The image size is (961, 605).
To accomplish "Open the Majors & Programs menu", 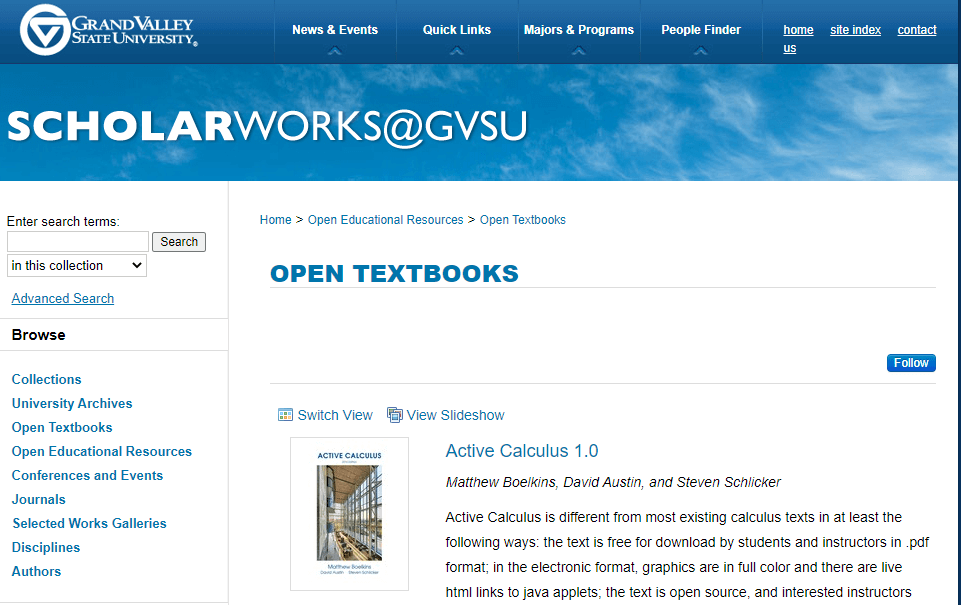I will [x=579, y=30].
